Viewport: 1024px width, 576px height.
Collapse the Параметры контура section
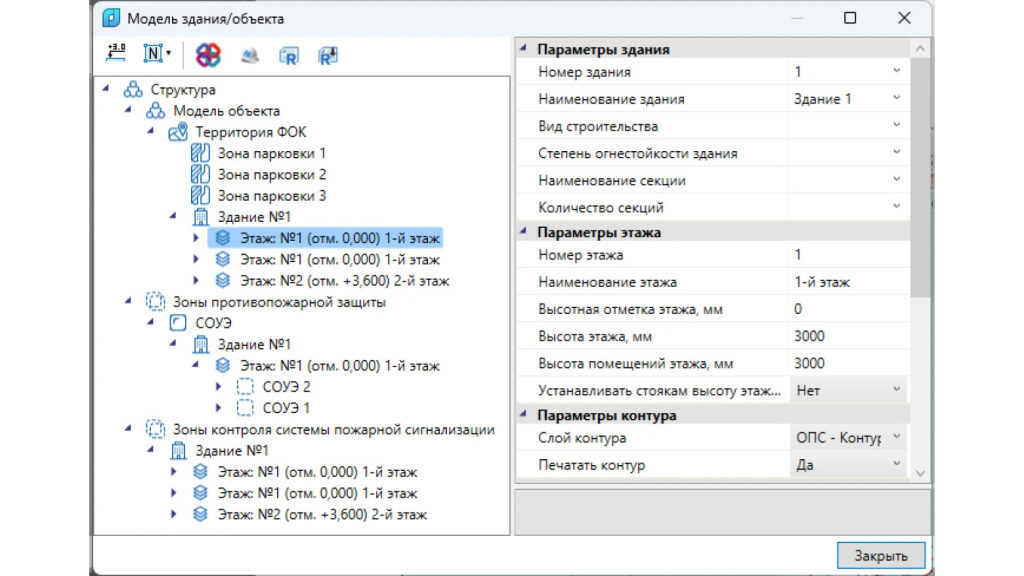click(523, 415)
